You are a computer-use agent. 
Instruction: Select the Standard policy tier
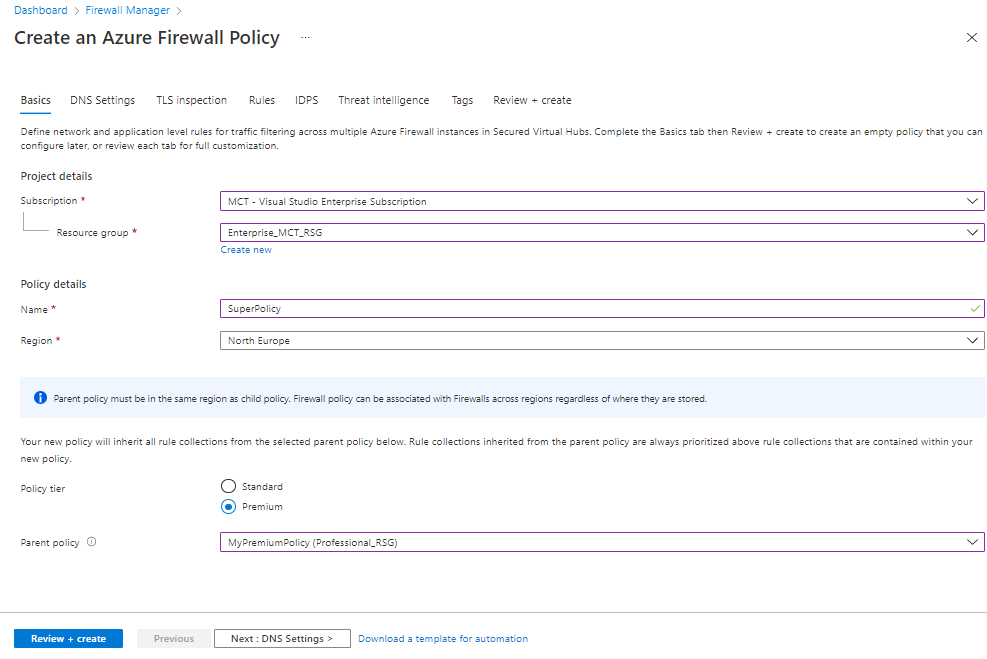pos(228,487)
